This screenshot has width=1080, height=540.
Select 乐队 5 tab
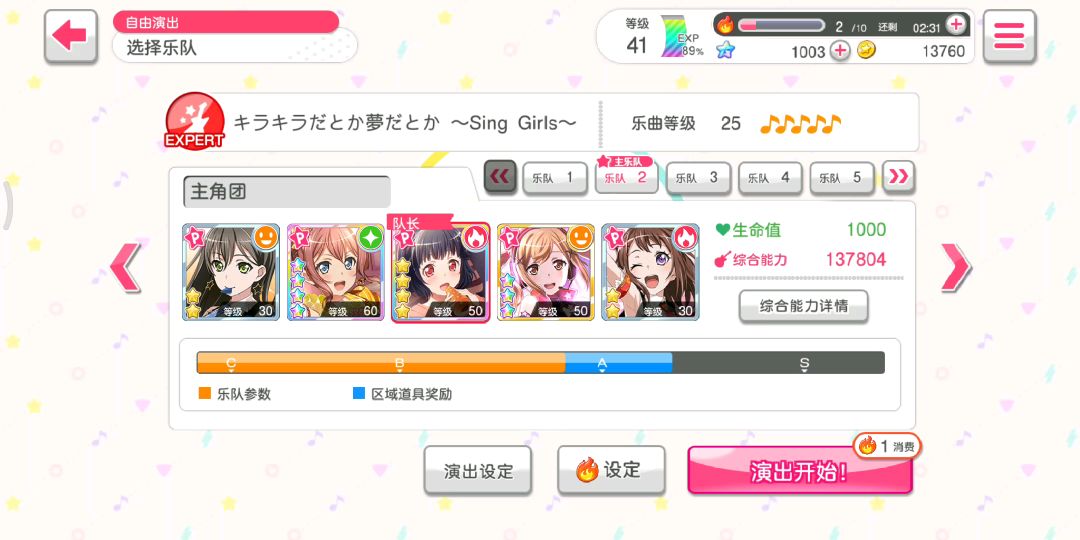840,178
